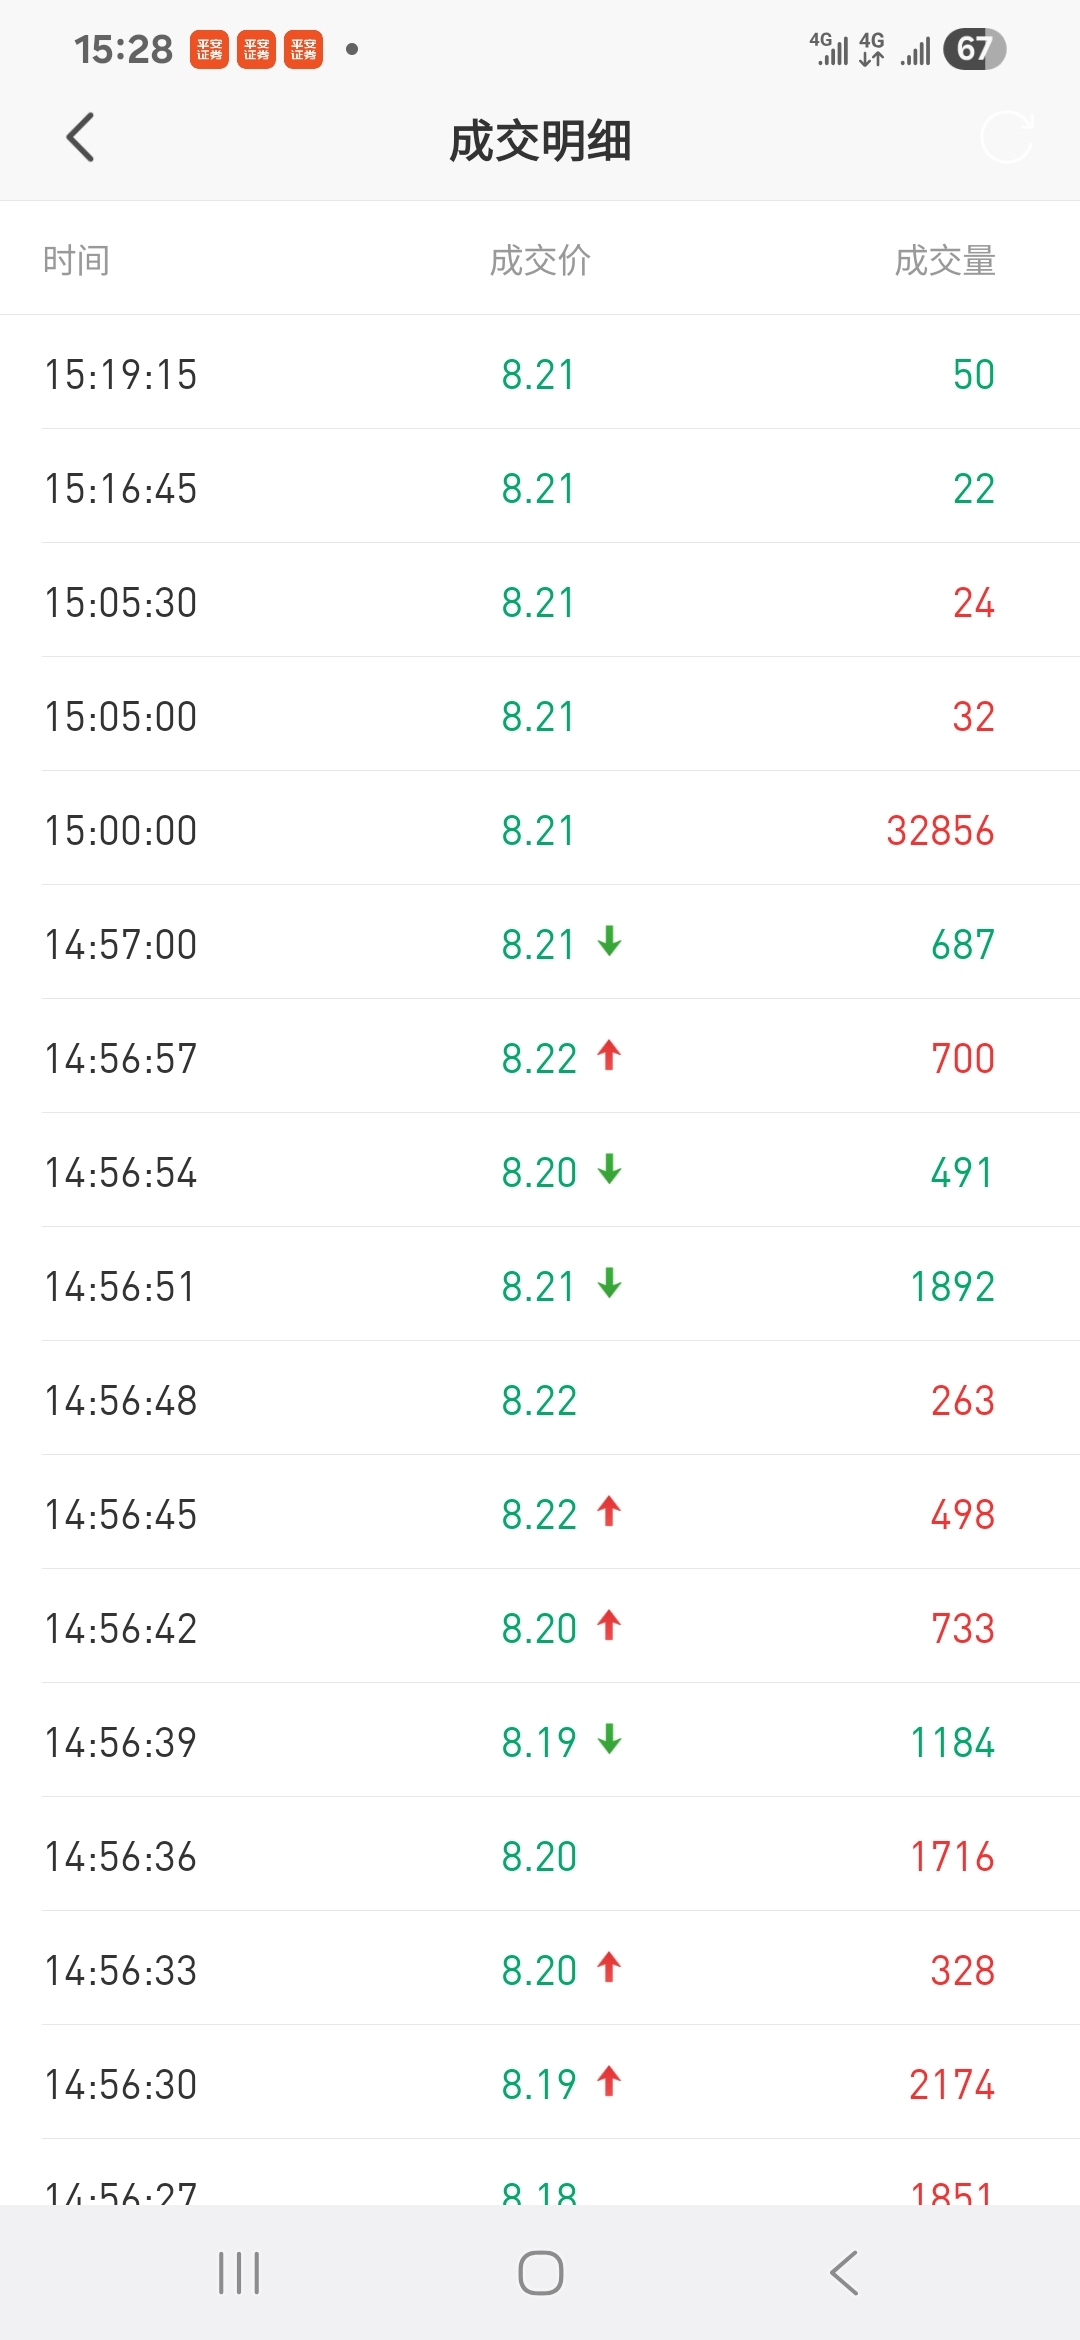Open the Android recent apps button
1080x2340 pixels.
pyautogui.click(x=239, y=2273)
